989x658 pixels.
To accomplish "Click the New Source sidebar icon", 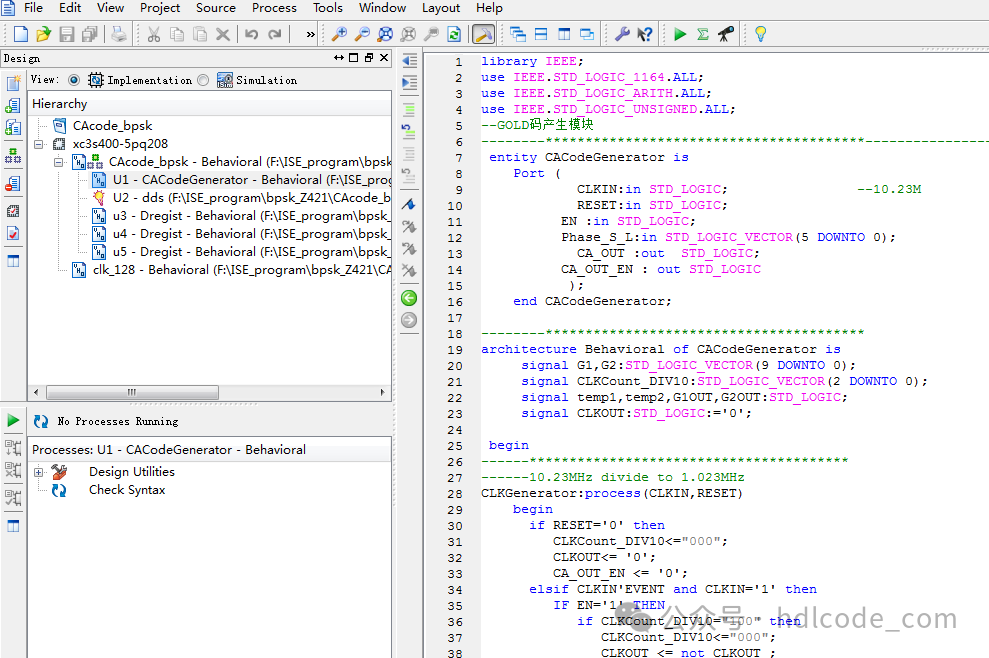I will coord(13,83).
